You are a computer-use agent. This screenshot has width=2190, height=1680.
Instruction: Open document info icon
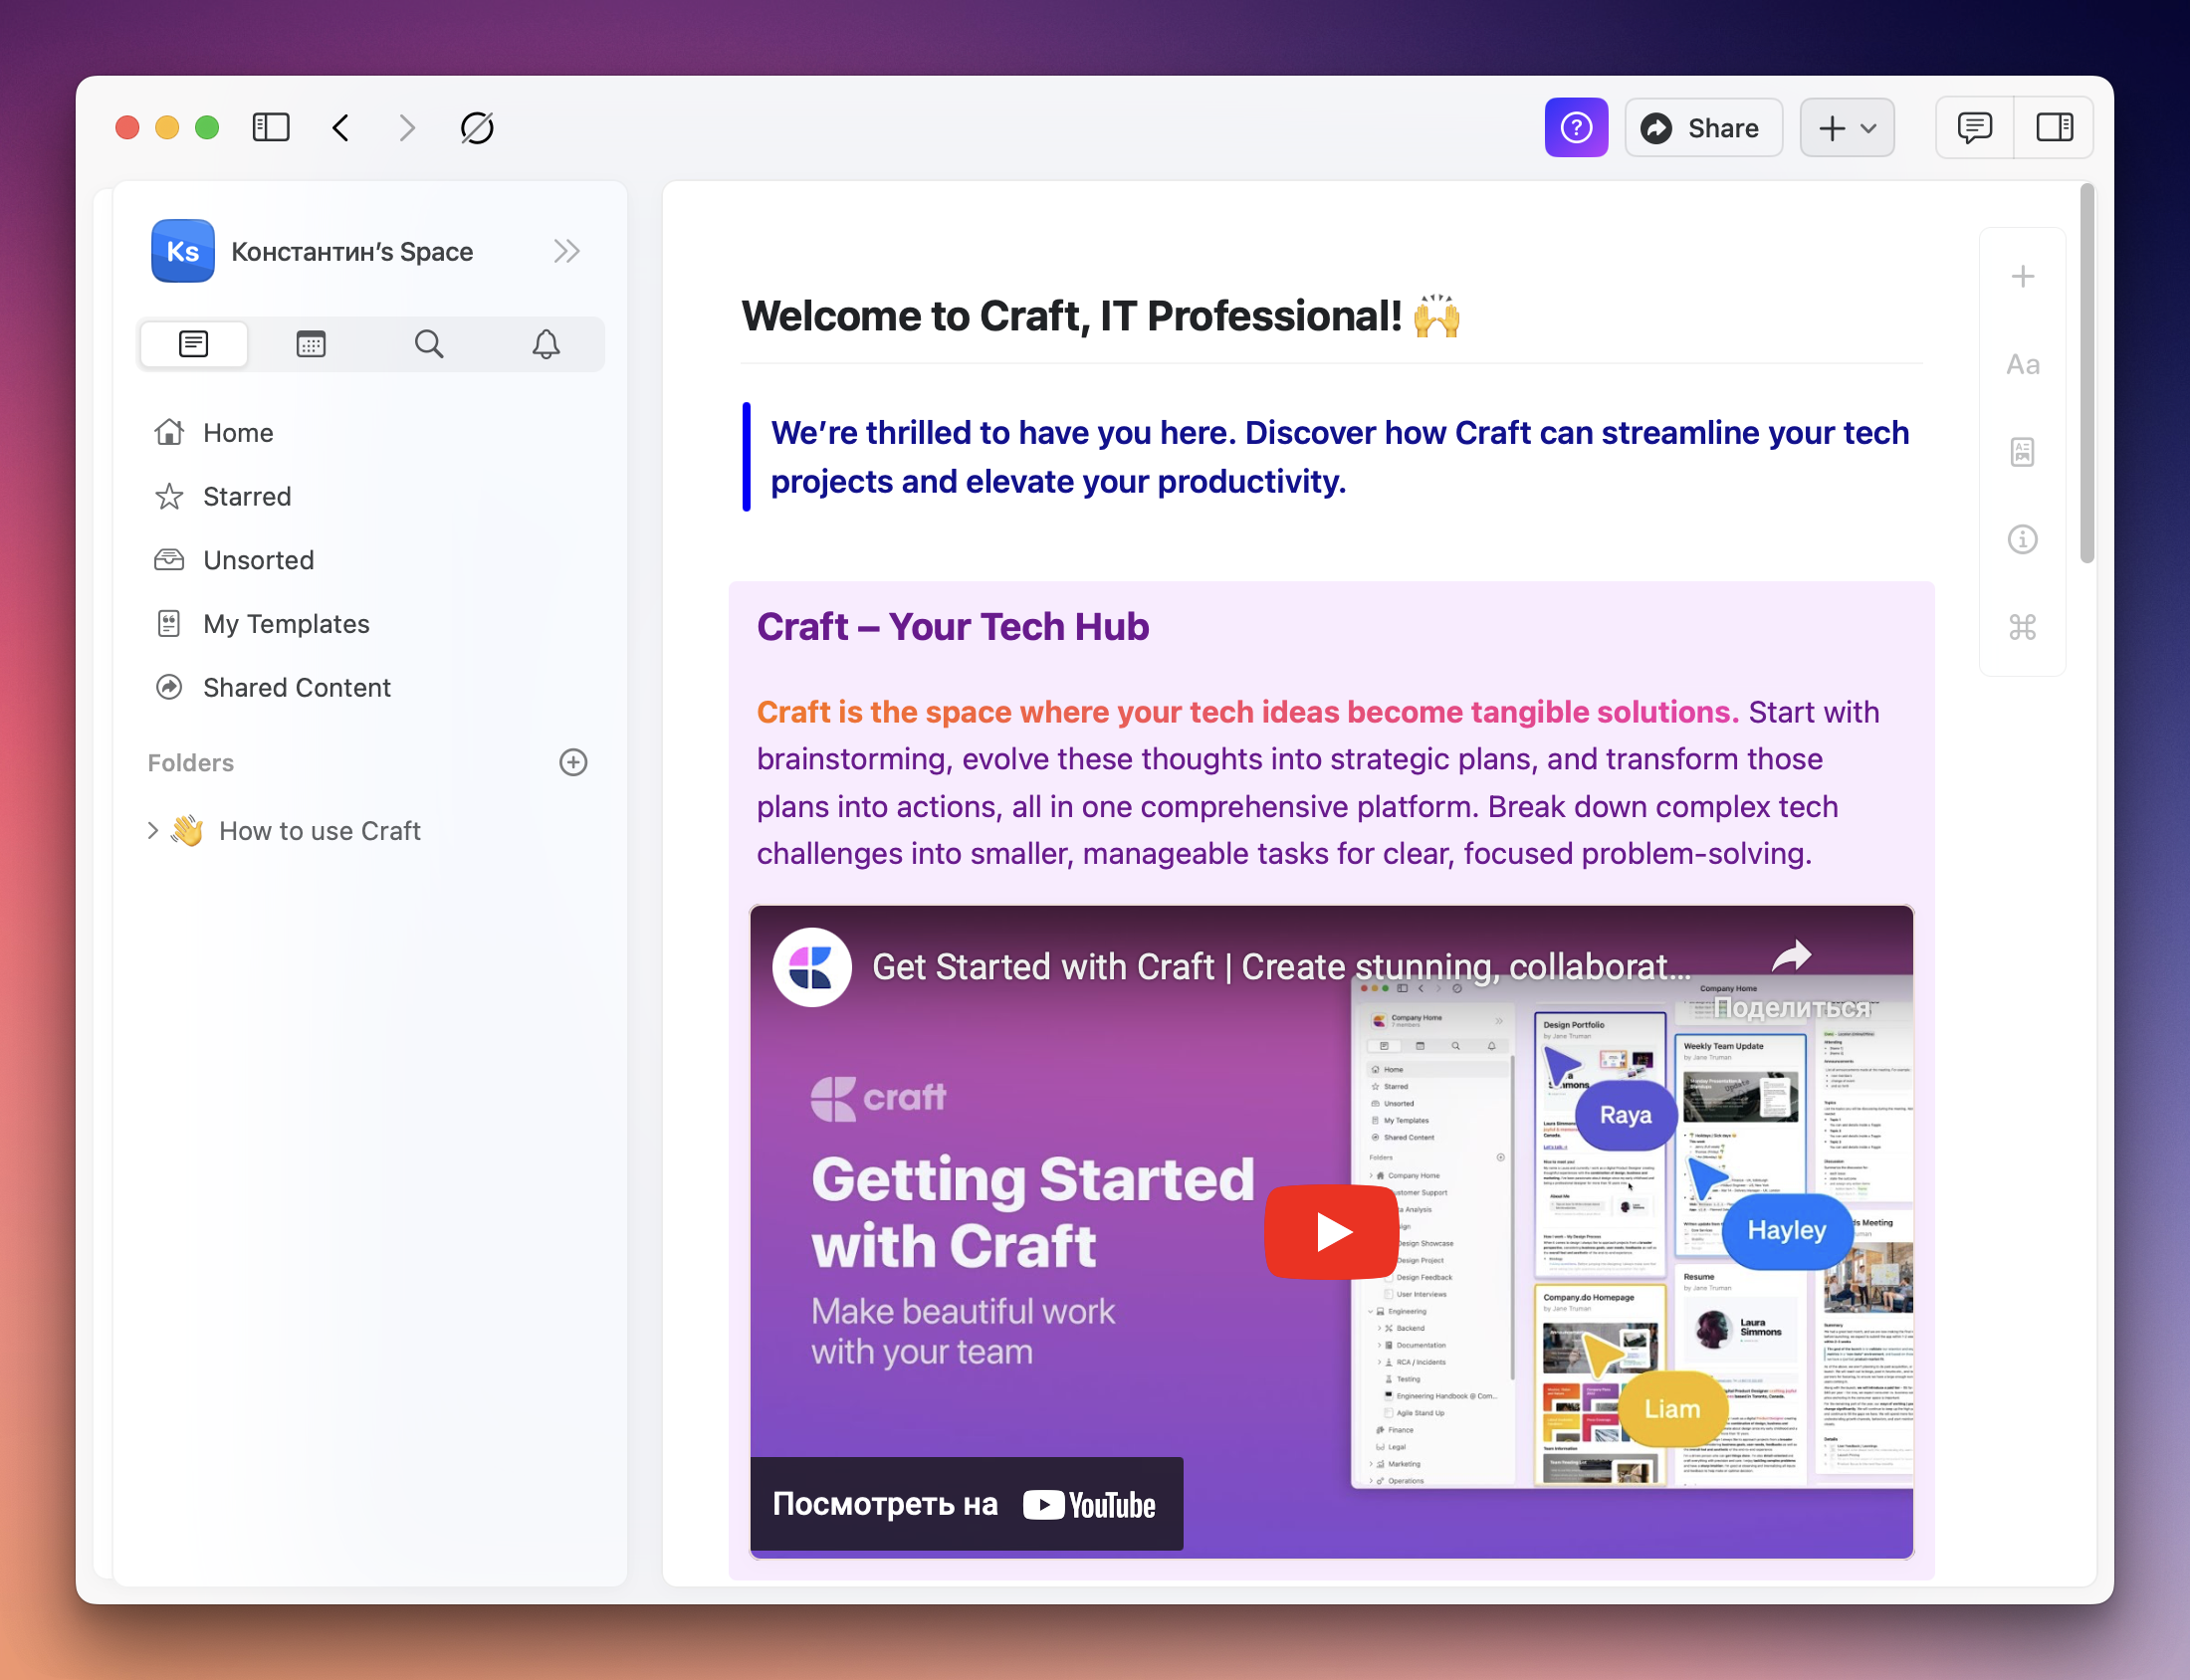[2022, 540]
